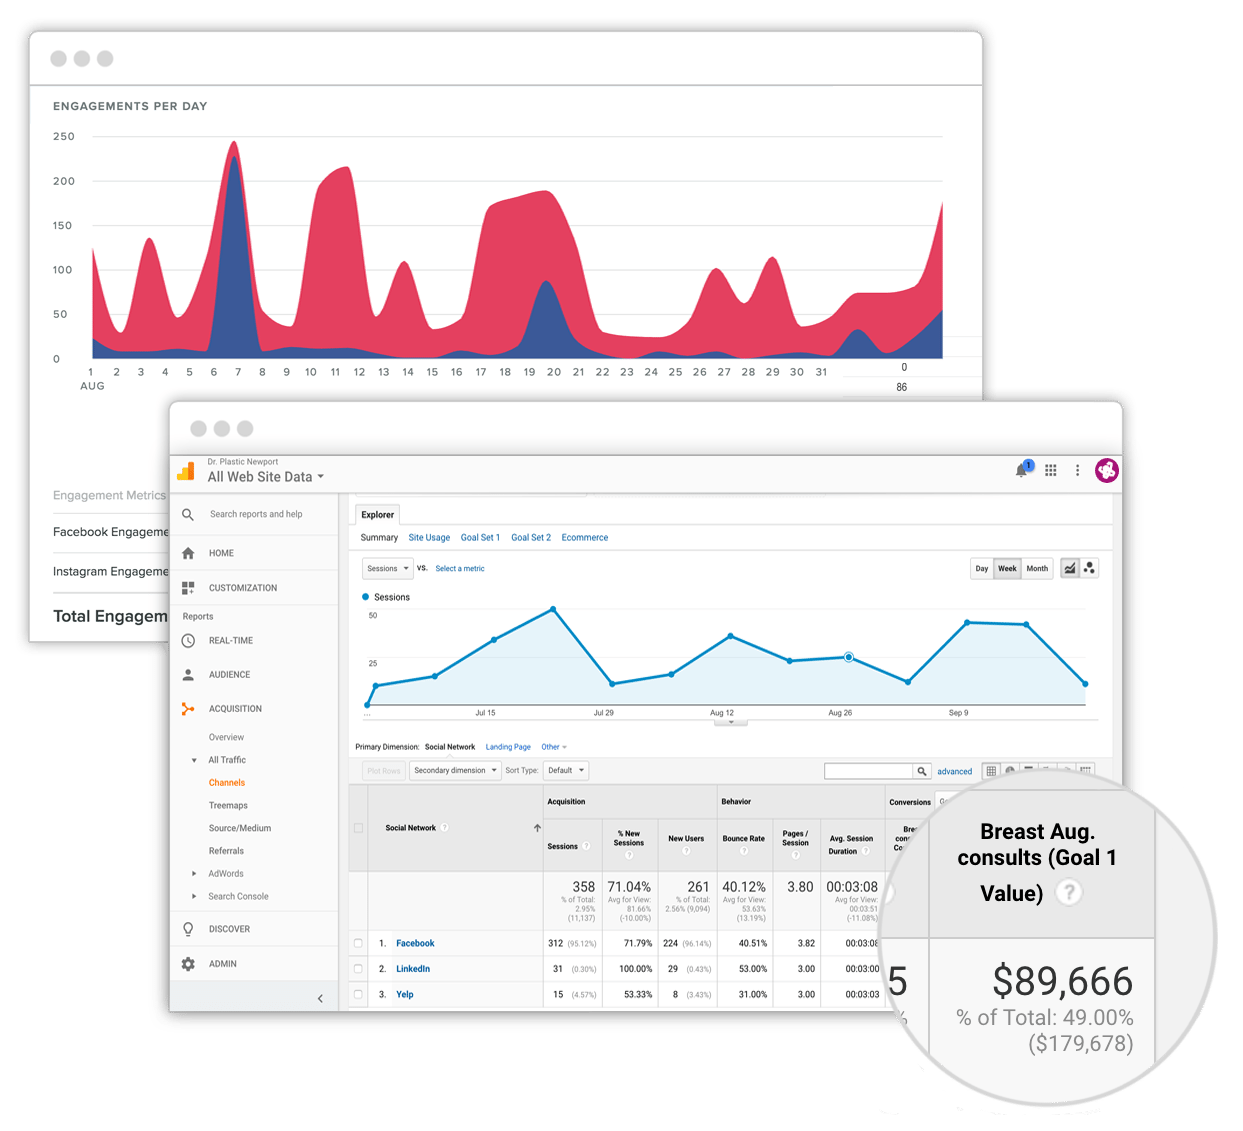Click the Home house icon
Image resolution: width=1243 pixels, height=1131 pixels.
click(188, 553)
